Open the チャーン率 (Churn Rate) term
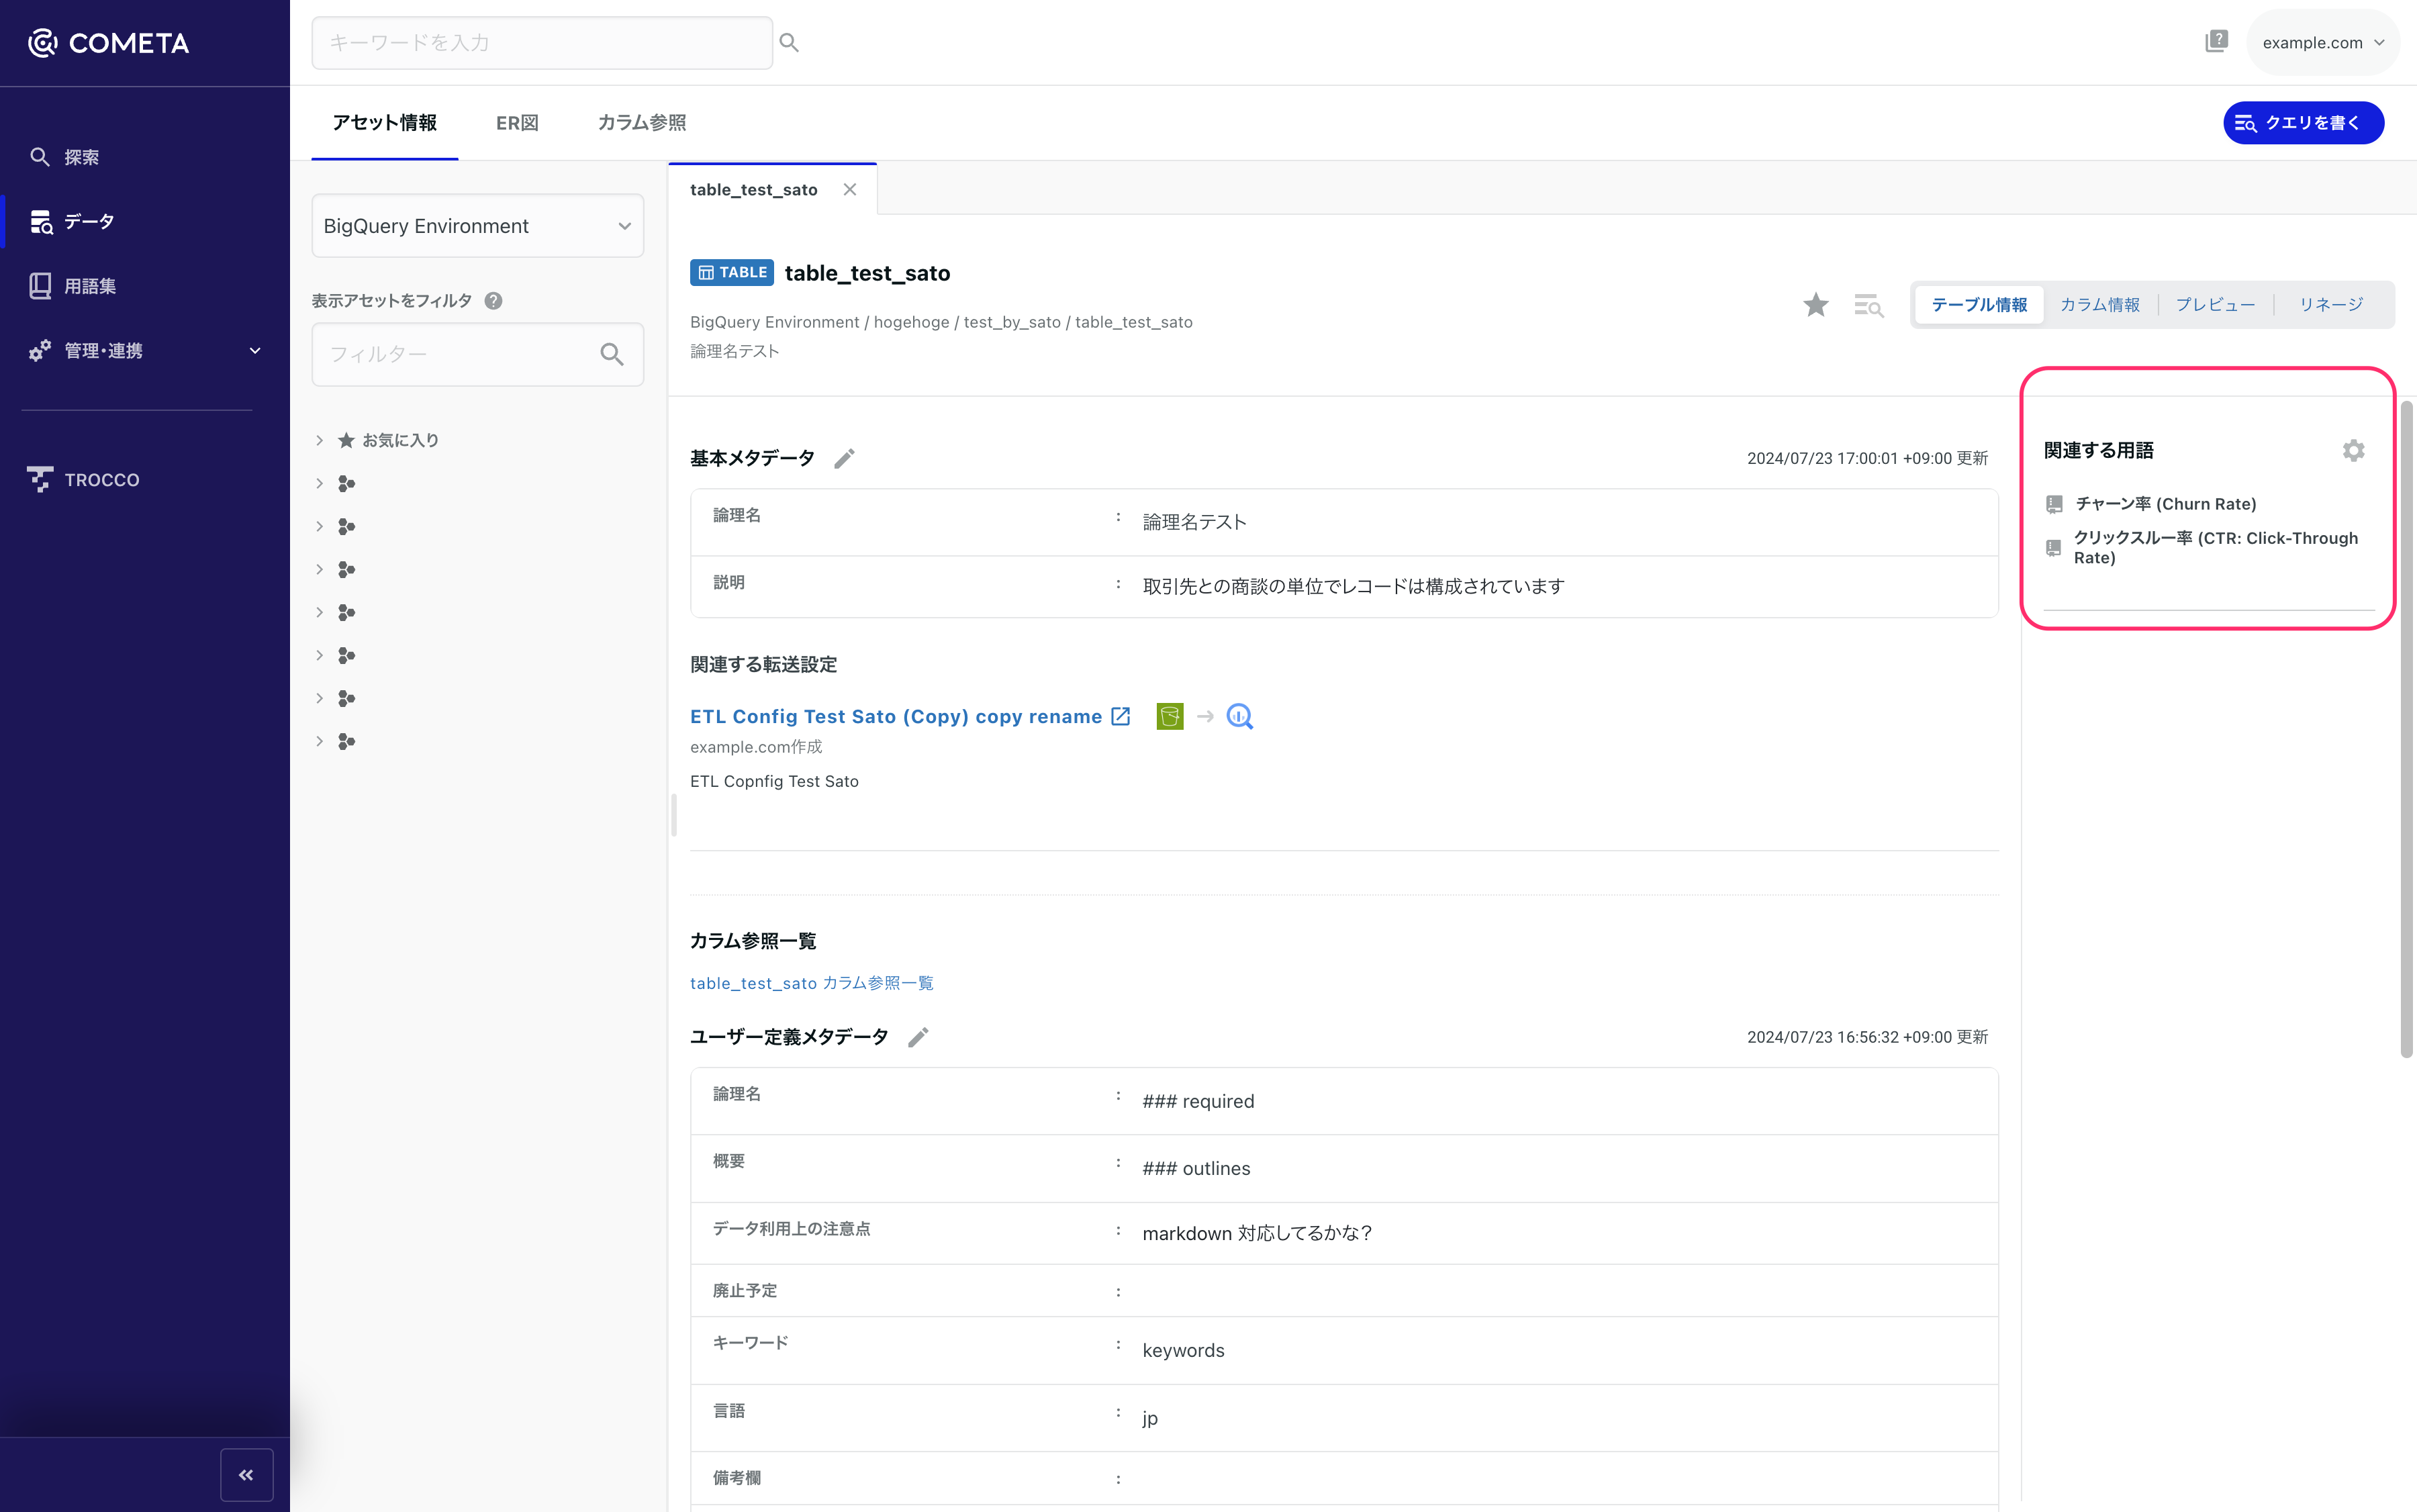The image size is (2417, 1512). tap(2165, 504)
